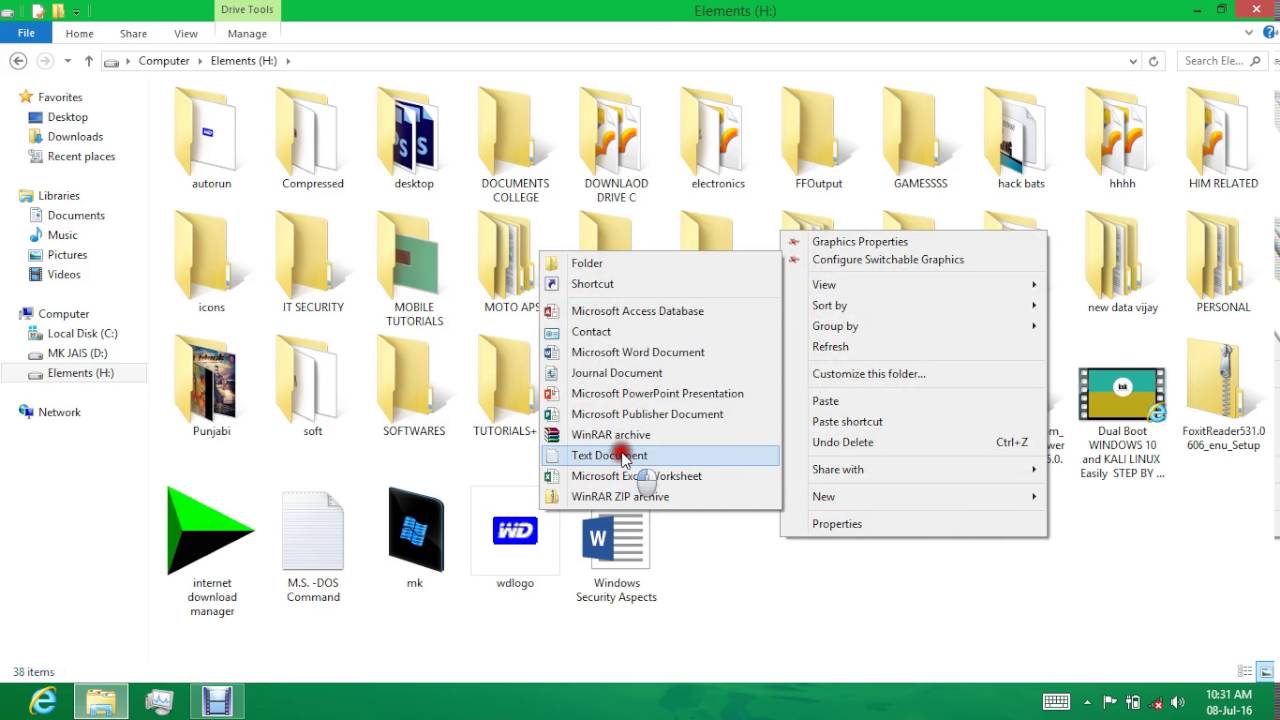Click Undo Delete in context menu

pos(914,442)
